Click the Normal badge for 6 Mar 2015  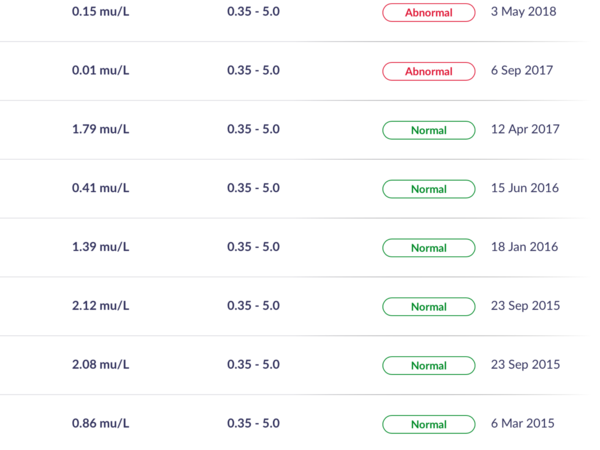pyautogui.click(x=429, y=424)
